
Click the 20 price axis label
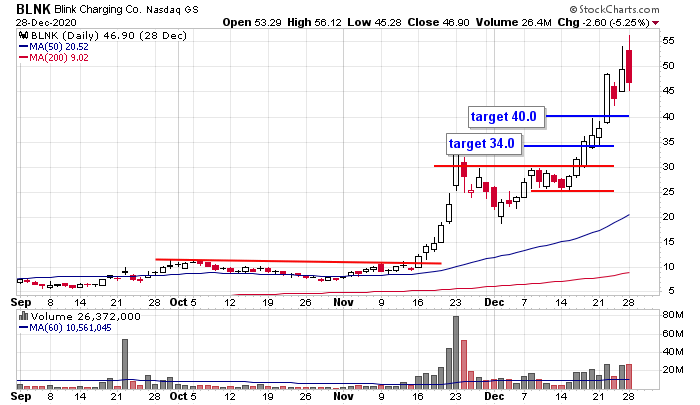pyautogui.click(x=668, y=217)
